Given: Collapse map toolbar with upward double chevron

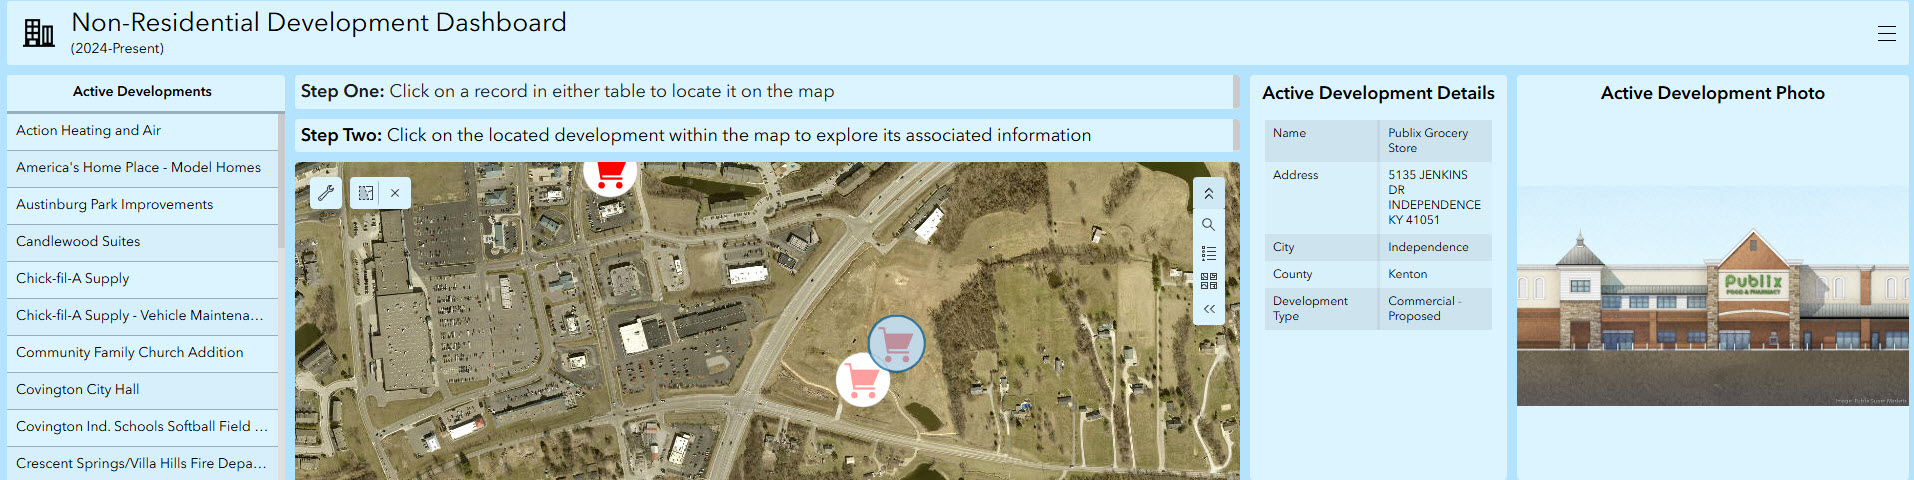Looking at the screenshot, I should (x=1208, y=194).
